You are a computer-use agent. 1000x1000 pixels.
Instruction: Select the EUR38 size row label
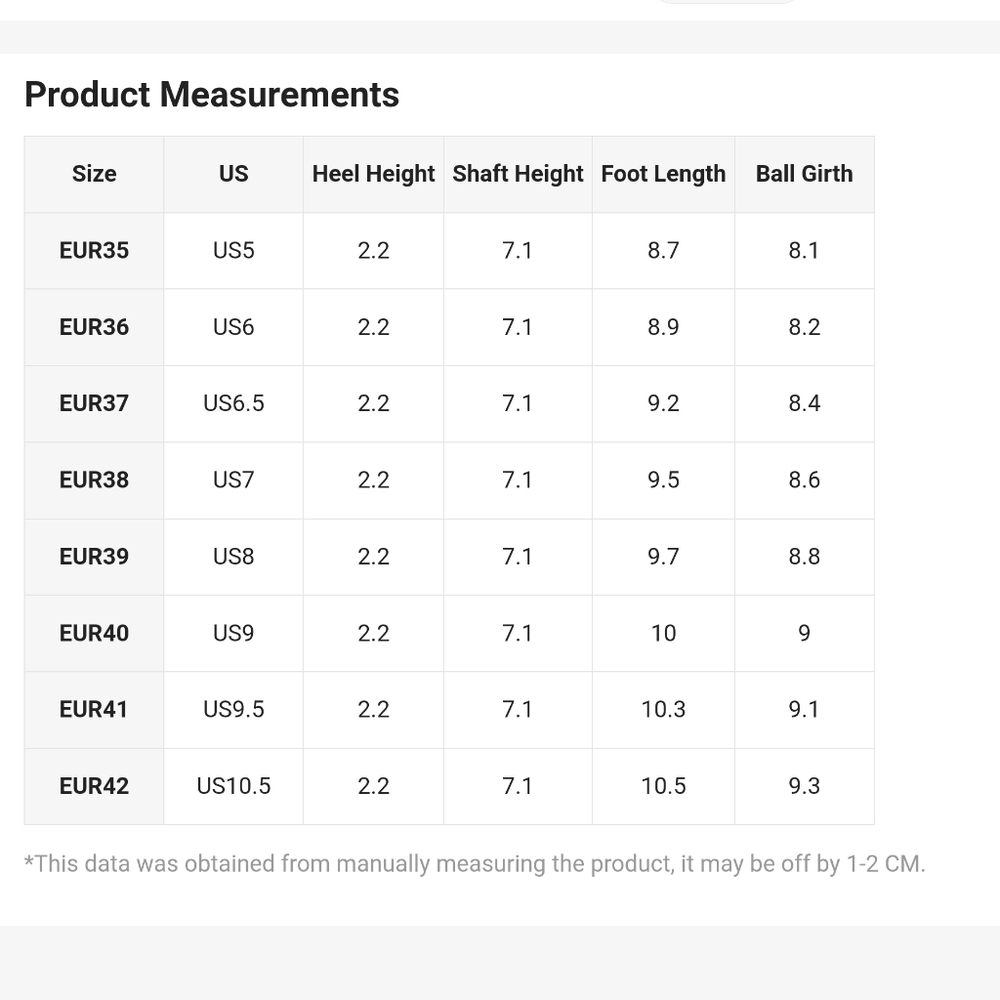coord(94,480)
